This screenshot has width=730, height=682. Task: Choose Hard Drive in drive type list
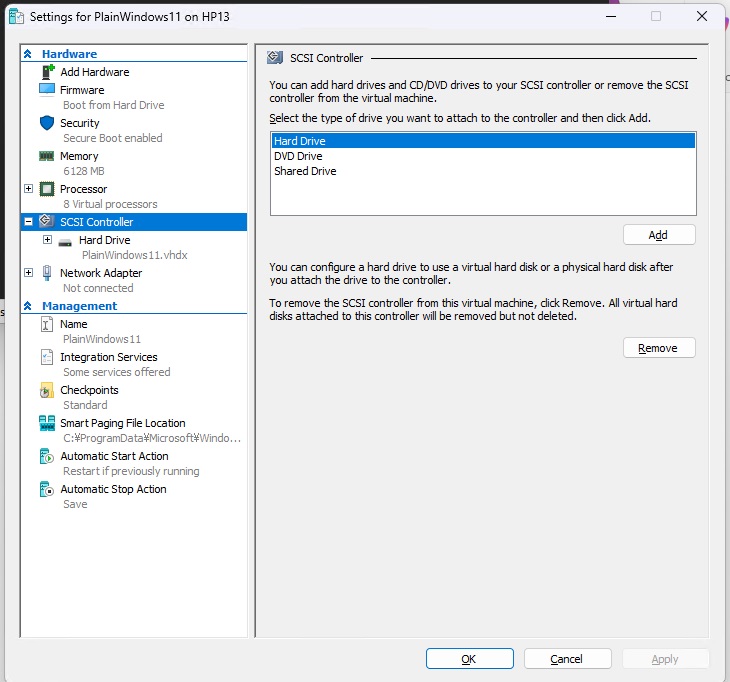483,141
